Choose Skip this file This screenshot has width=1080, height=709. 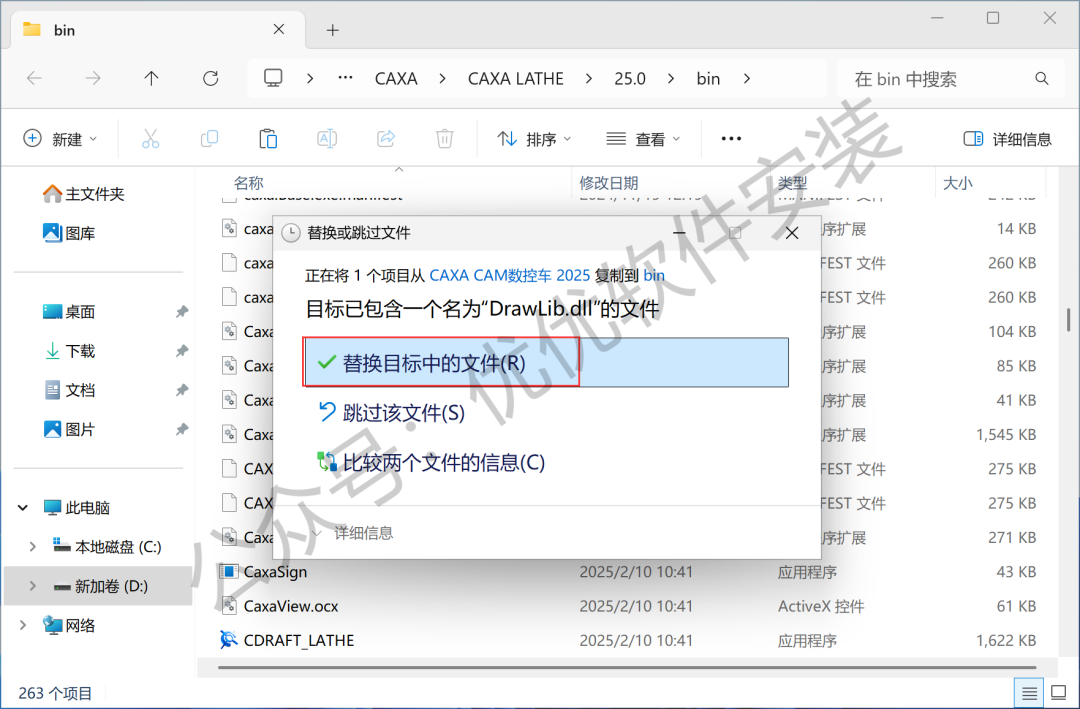click(x=391, y=413)
